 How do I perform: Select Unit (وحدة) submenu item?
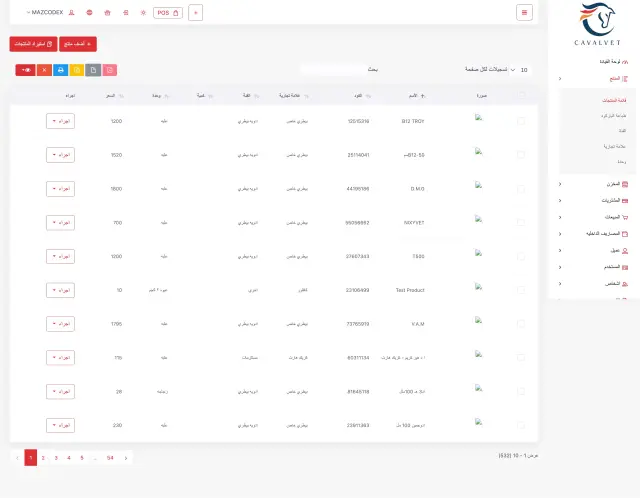622,162
